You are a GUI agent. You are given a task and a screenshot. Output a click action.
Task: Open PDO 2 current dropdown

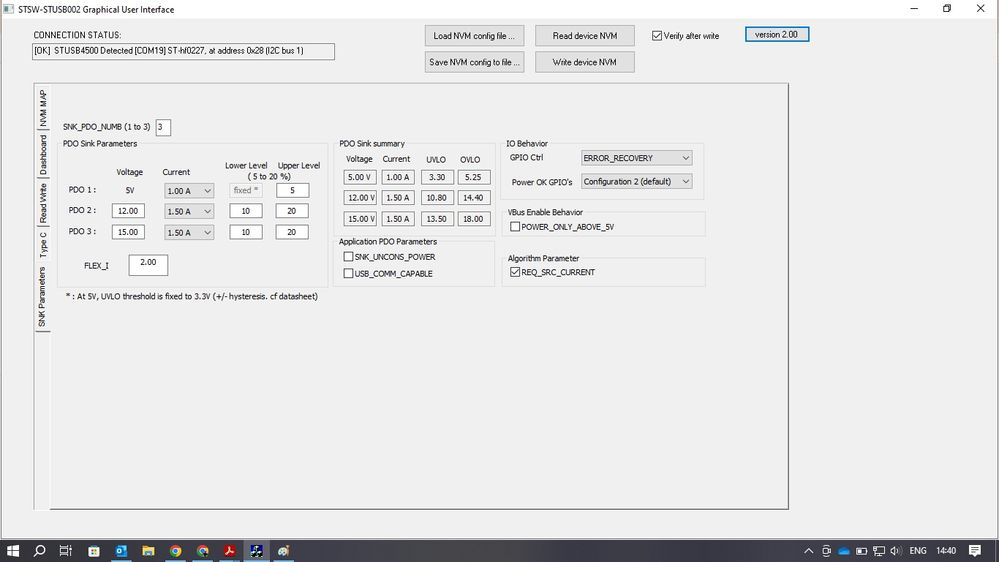point(189,211)
